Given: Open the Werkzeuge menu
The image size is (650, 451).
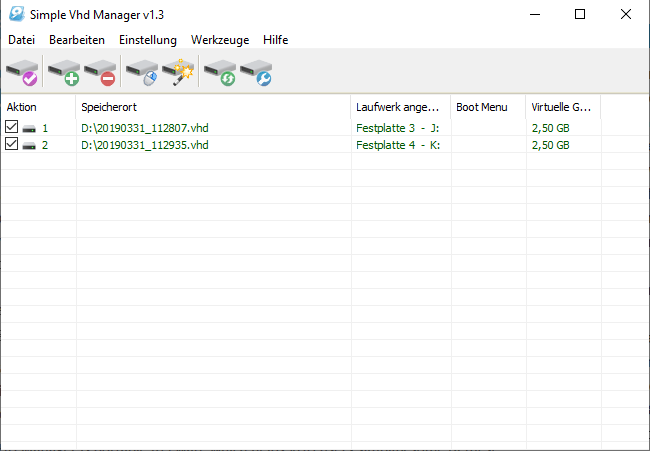Looking at the screenshot, I should 220,40.
